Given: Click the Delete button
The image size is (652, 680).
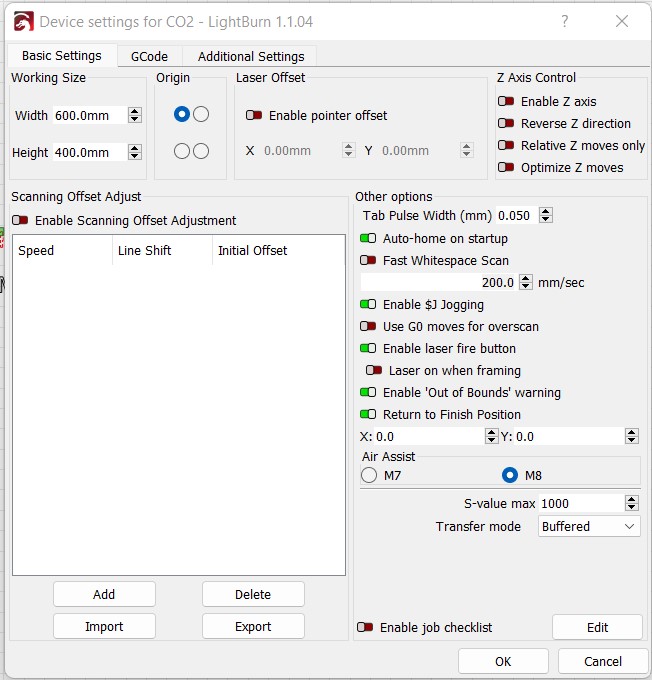Looking at the screenshot, I should pos(253,594).
